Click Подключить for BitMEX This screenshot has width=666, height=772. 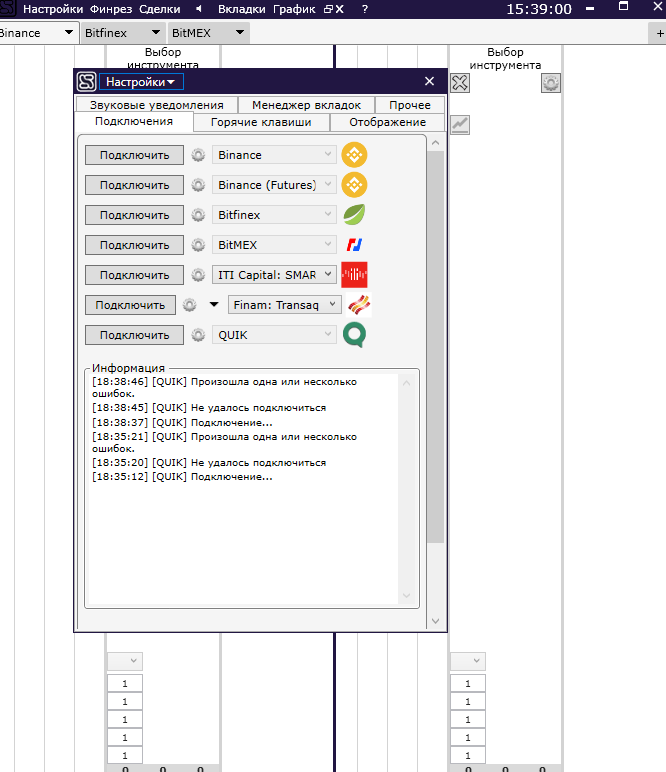coord(134,245)
